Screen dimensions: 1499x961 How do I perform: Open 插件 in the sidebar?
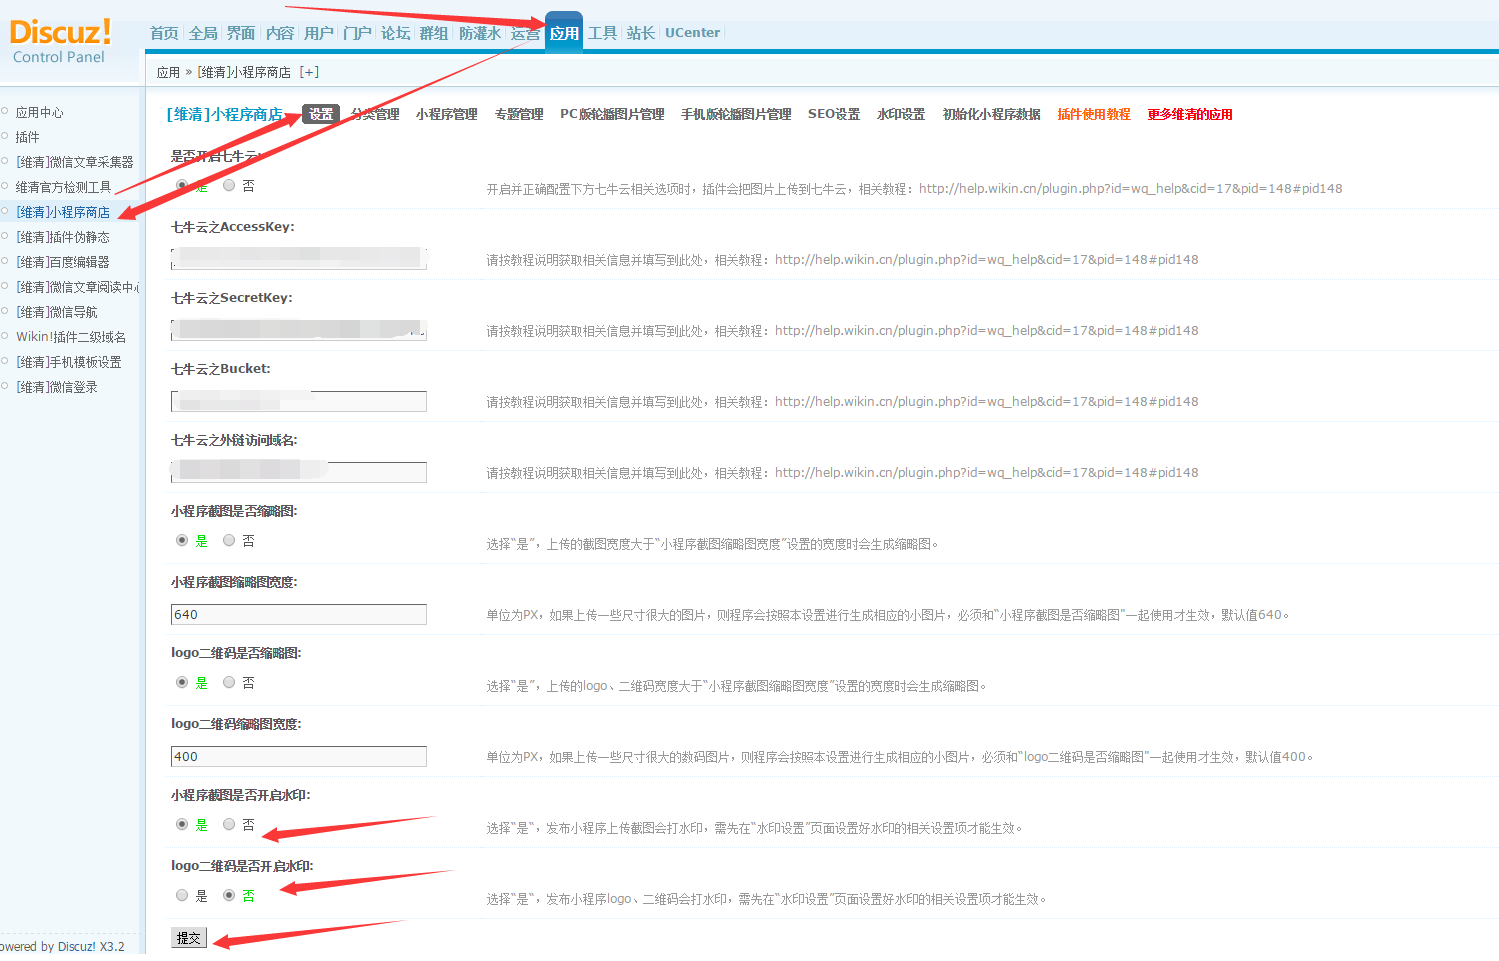tap(27, 137)
